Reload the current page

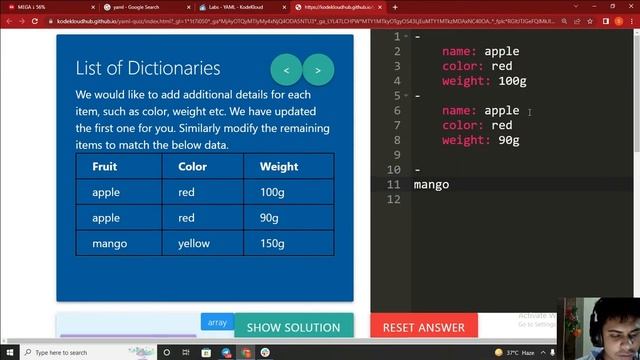tap(35, 21)
